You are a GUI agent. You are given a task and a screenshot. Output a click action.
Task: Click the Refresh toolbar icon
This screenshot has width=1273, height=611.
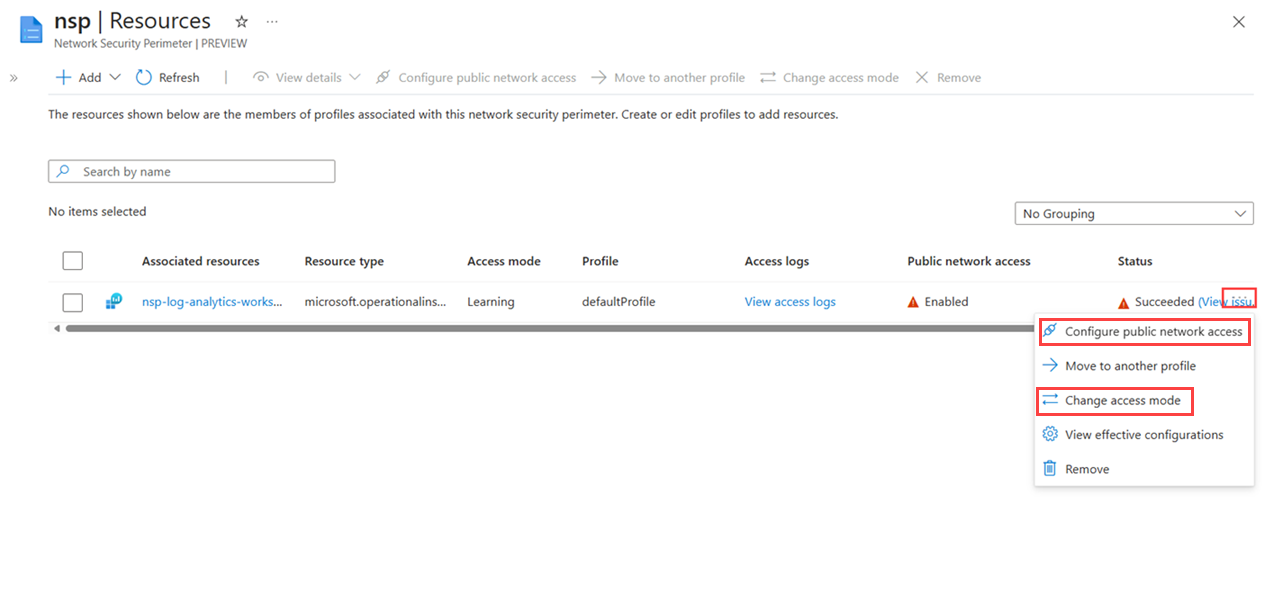tap(144, 77)
